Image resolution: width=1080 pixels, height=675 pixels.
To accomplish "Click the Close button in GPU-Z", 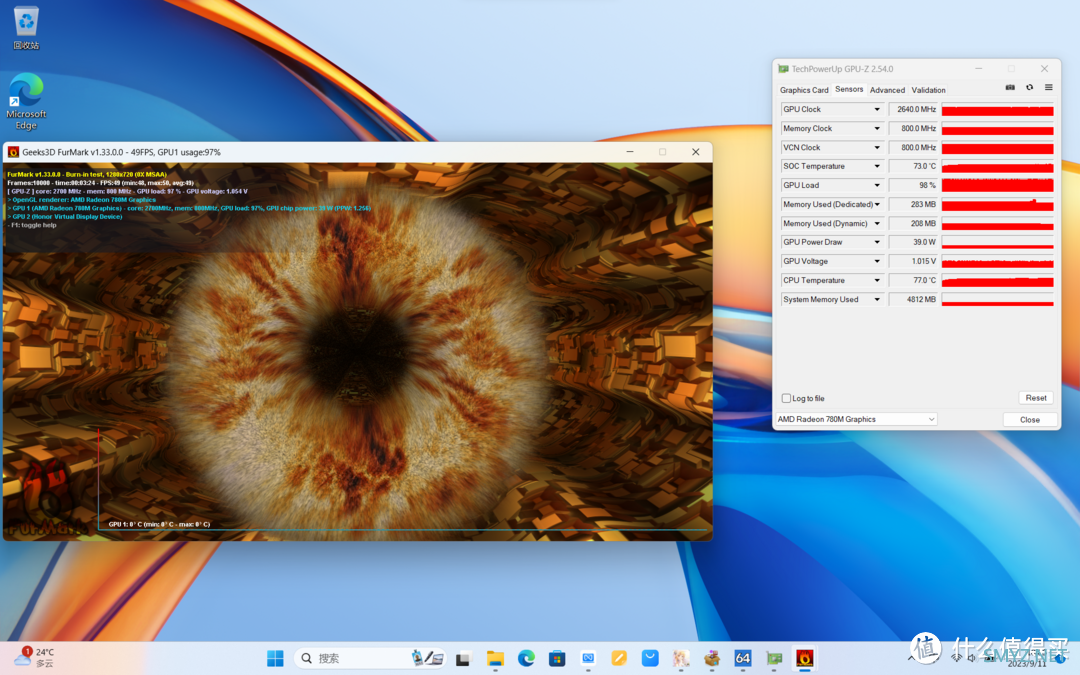I will (1030, 419).
